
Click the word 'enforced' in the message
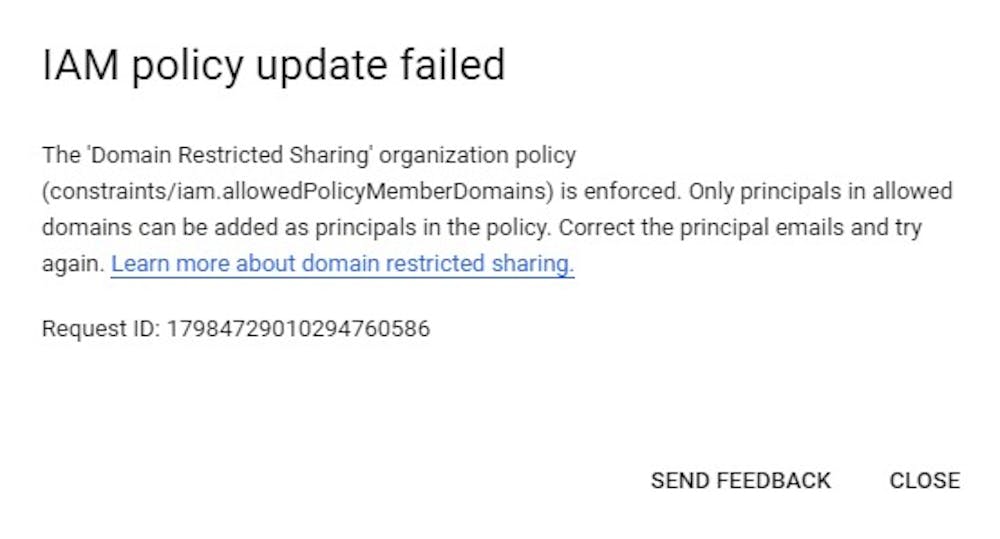[639, 191]
